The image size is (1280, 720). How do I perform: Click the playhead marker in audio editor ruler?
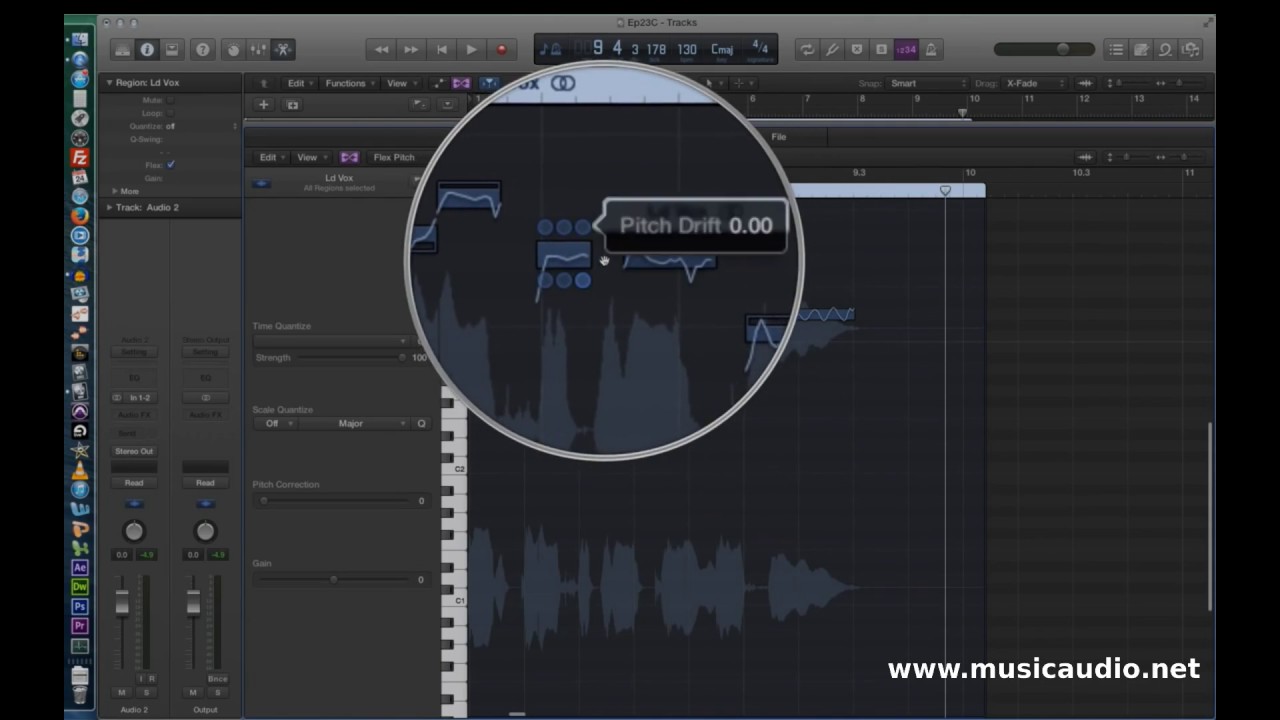[945, 190]
